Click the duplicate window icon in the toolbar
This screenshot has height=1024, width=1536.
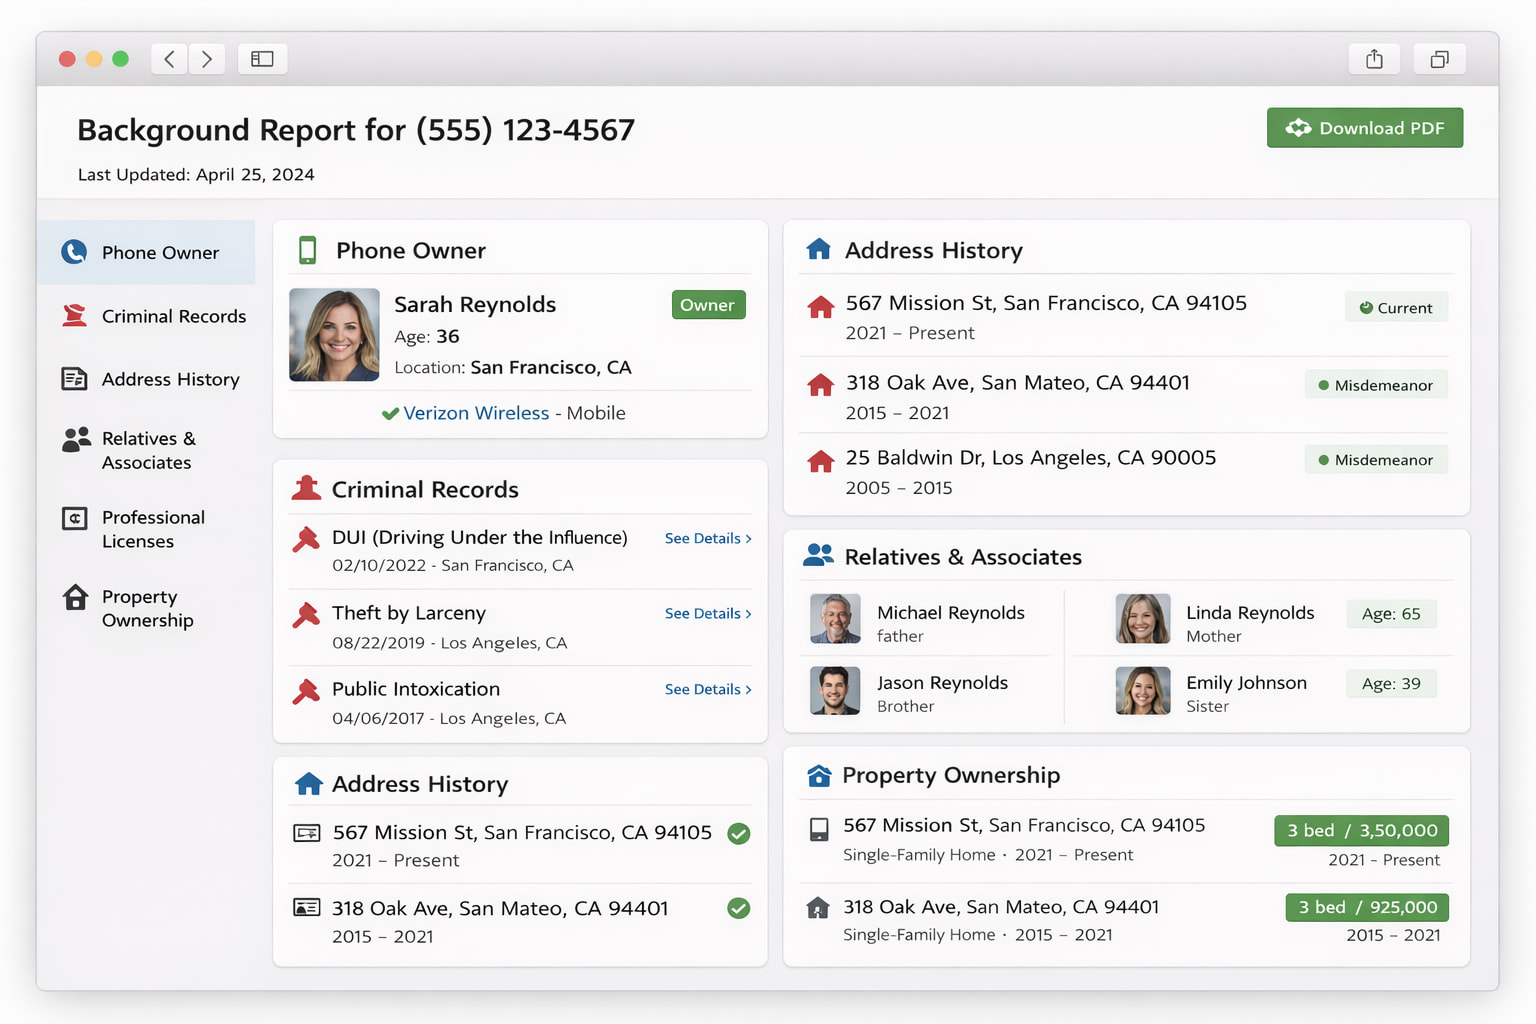(x=1439, y=59)
